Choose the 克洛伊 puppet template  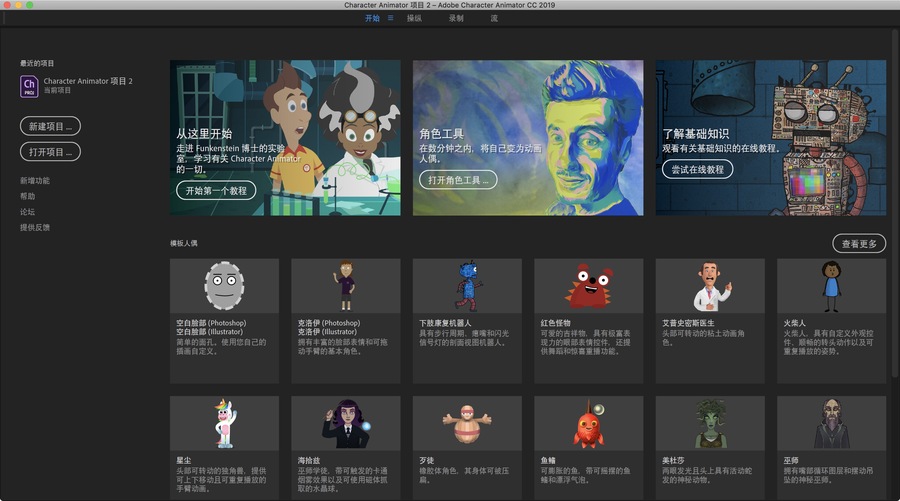coord(346,321)
